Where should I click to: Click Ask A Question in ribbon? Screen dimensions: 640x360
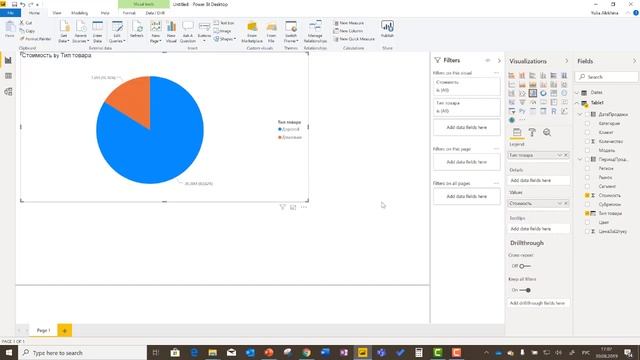click(x=188, y=32)
